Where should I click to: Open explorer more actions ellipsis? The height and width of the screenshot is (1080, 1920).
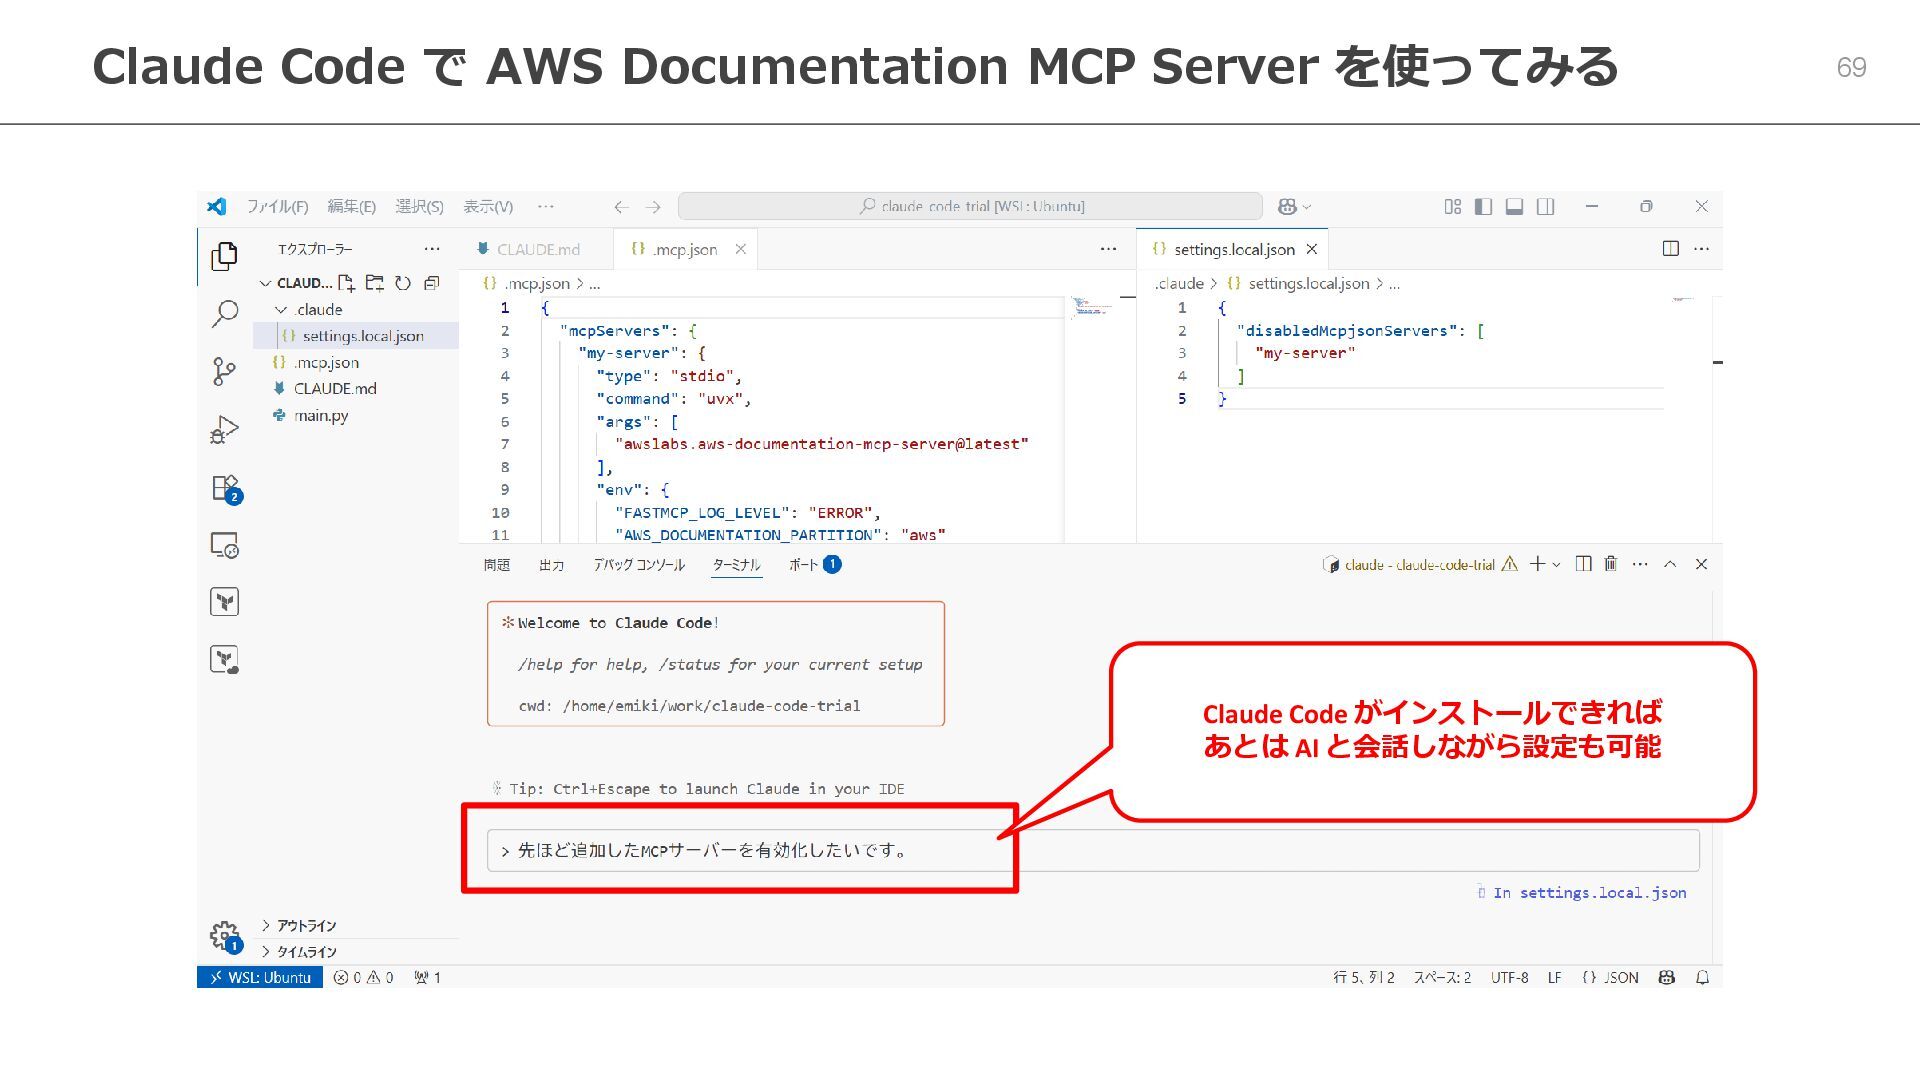pyautogui.click(x=432, y=249)
